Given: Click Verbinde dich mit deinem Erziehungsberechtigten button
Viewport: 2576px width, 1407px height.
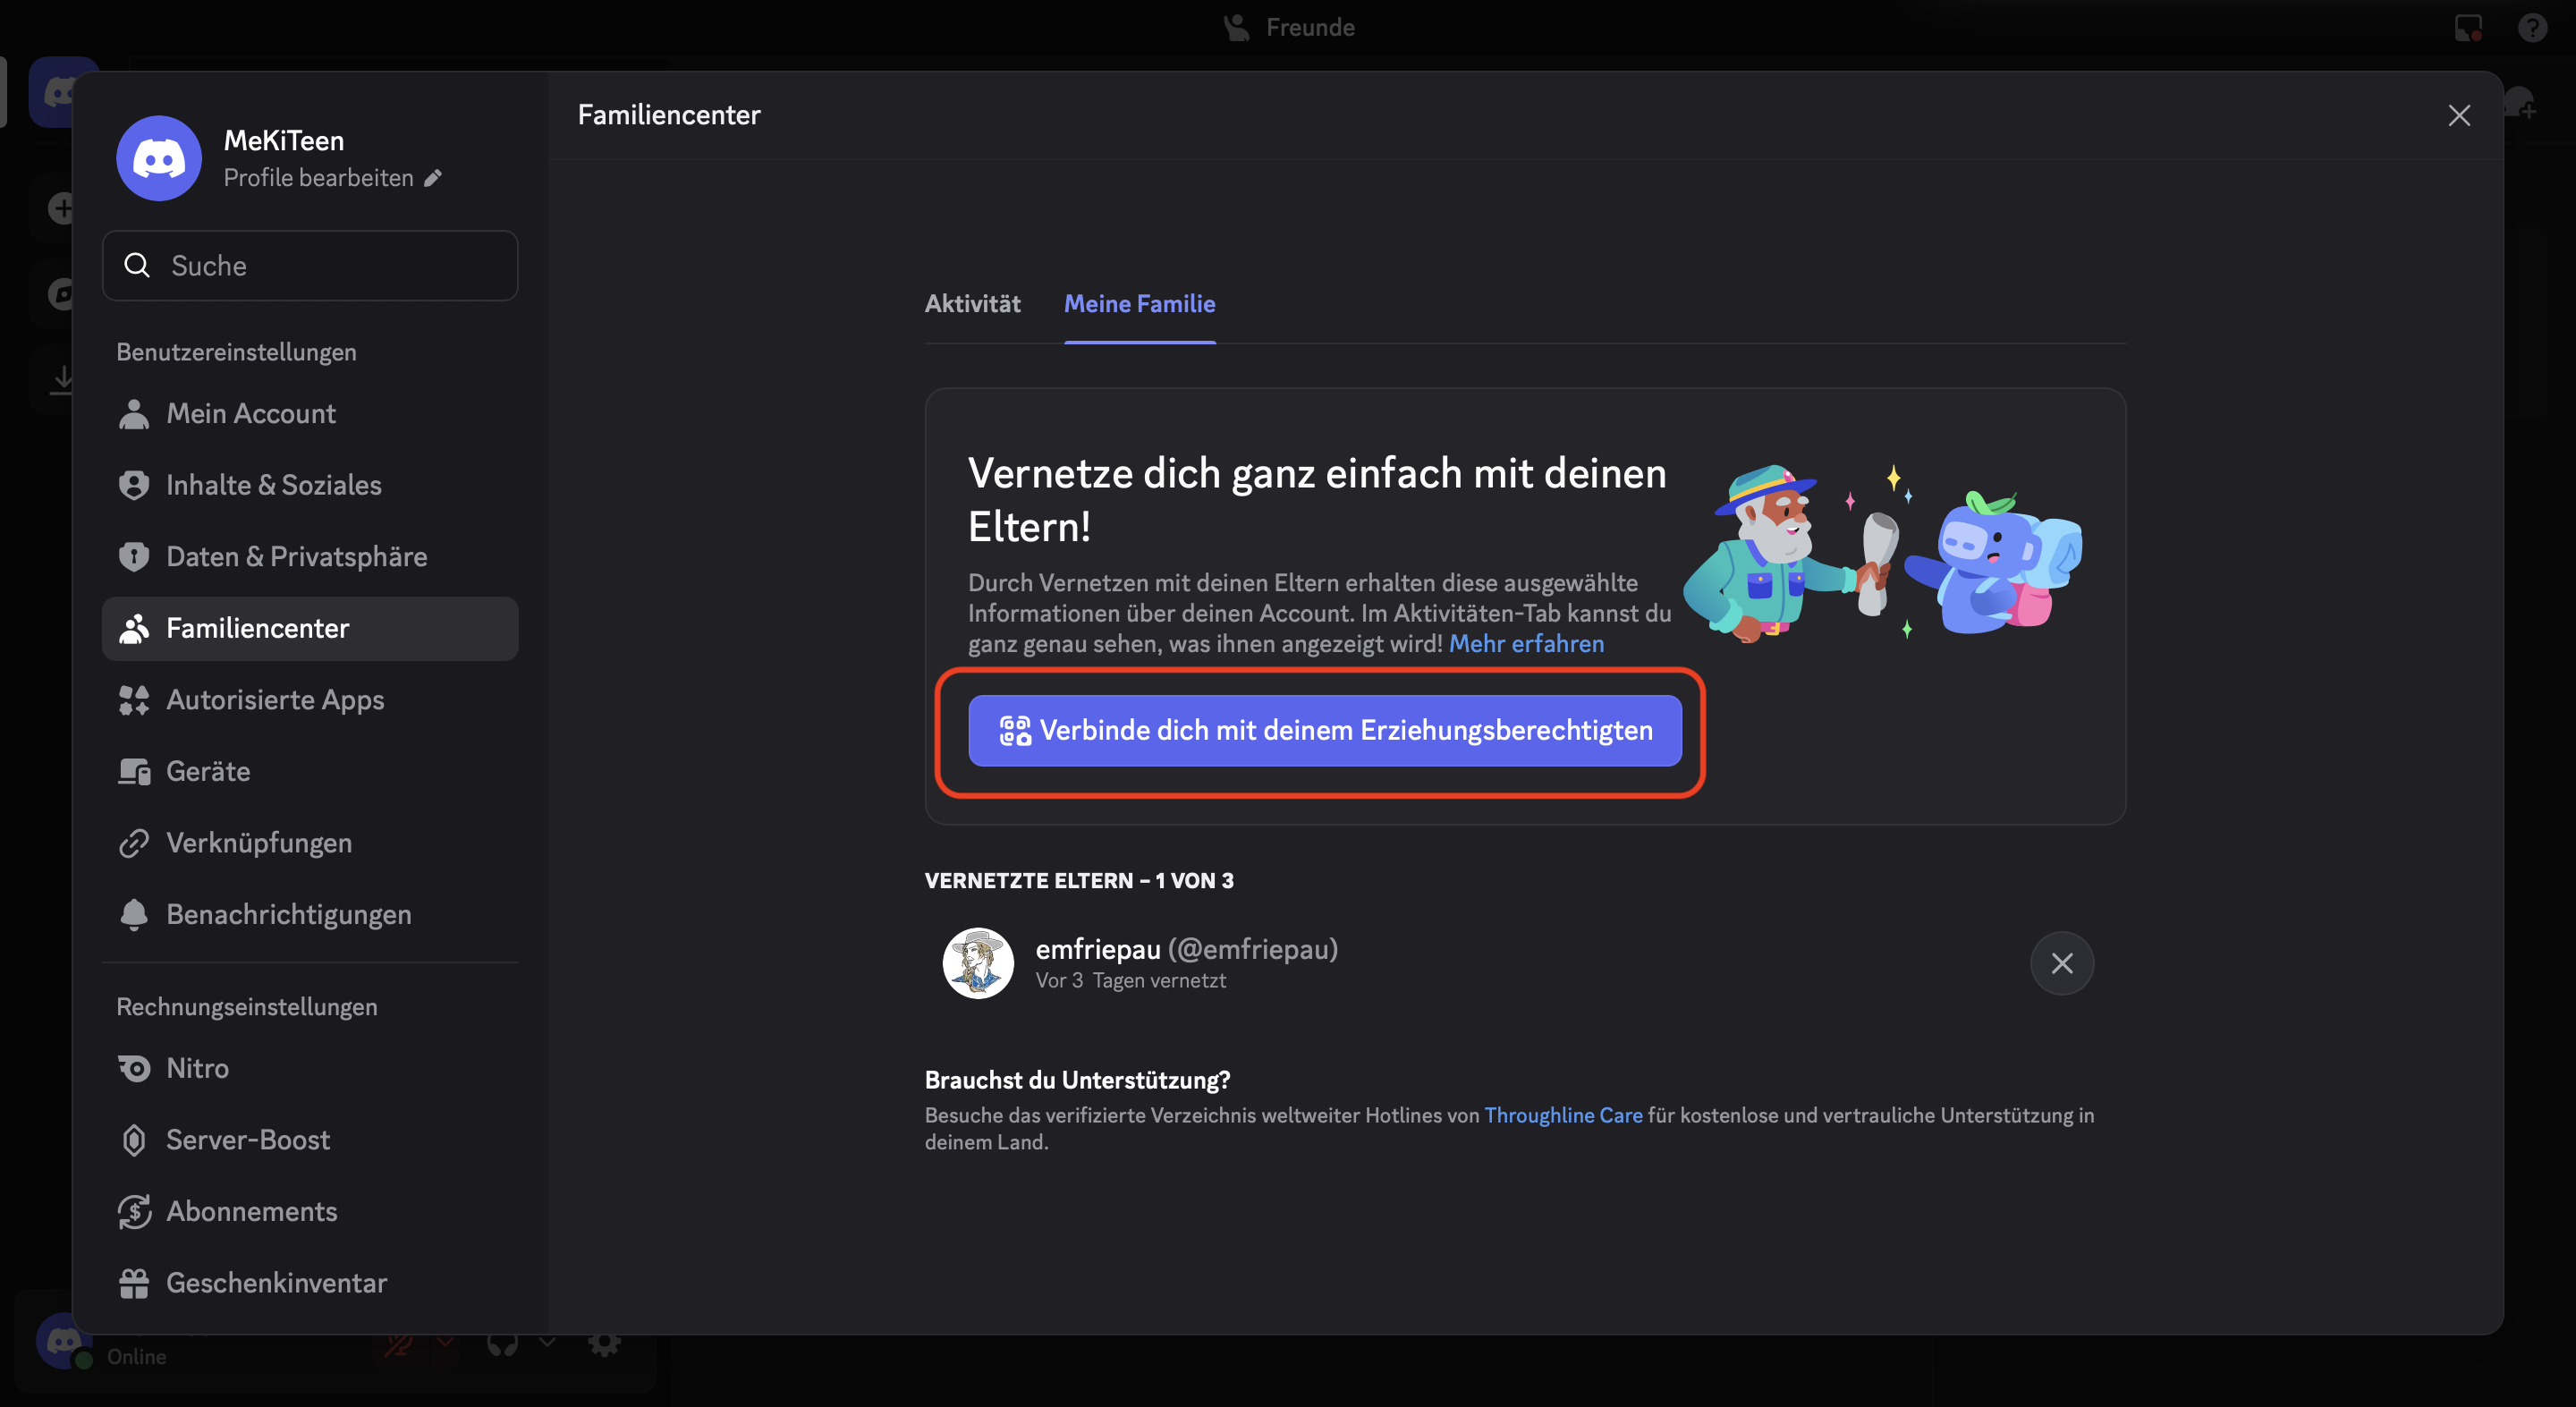Looking at the screenshot, I should point(1324,731).
